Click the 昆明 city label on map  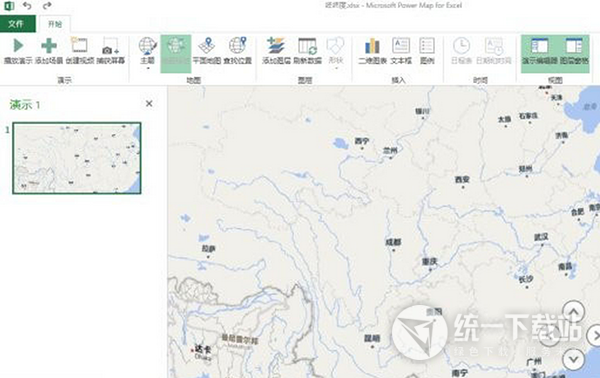pyautogui.click(x=372, y=338)
